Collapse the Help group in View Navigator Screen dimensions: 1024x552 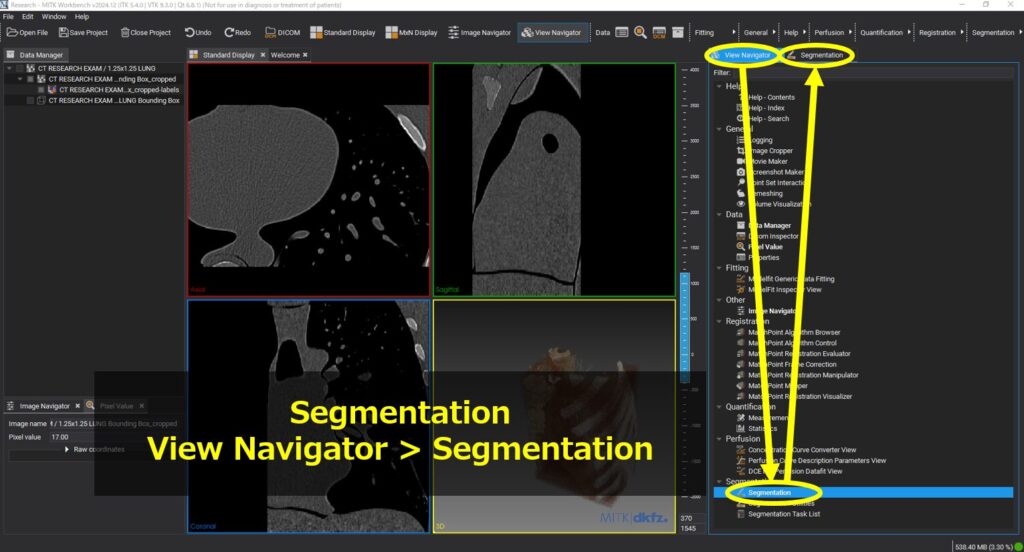point(720,86)
